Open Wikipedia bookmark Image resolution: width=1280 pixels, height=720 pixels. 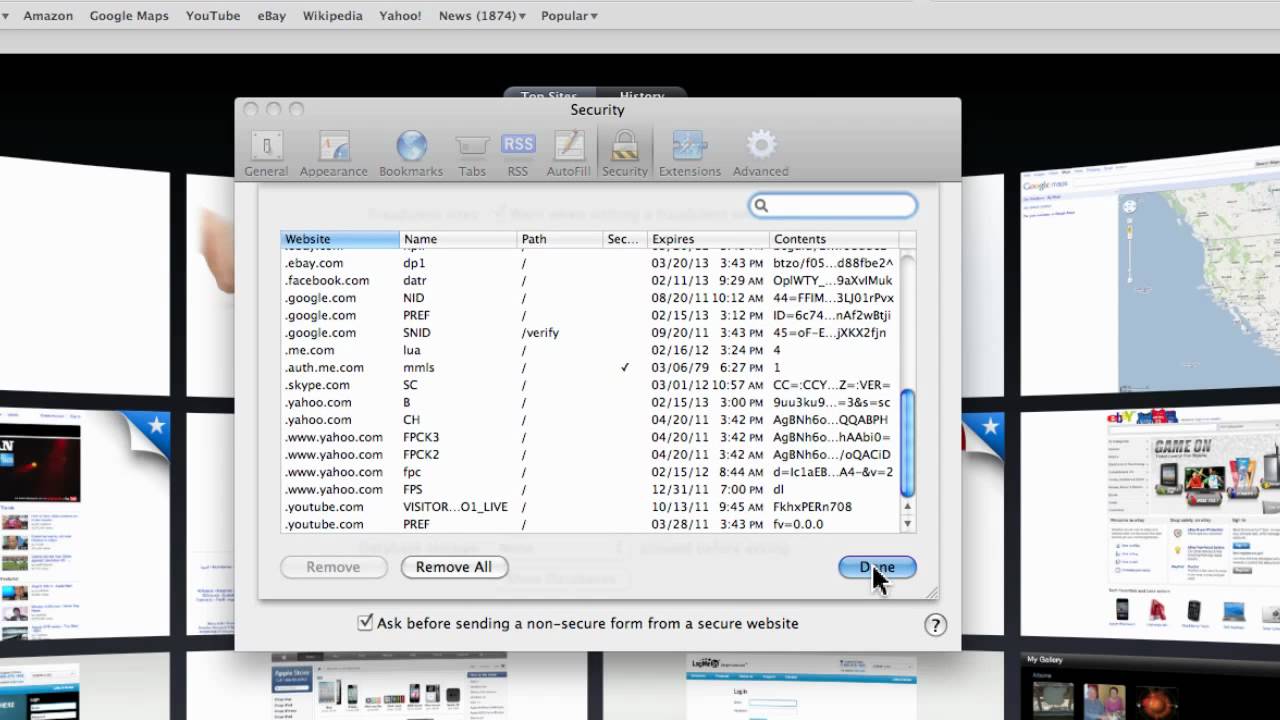pyautogui.click(x=333, y=16)
